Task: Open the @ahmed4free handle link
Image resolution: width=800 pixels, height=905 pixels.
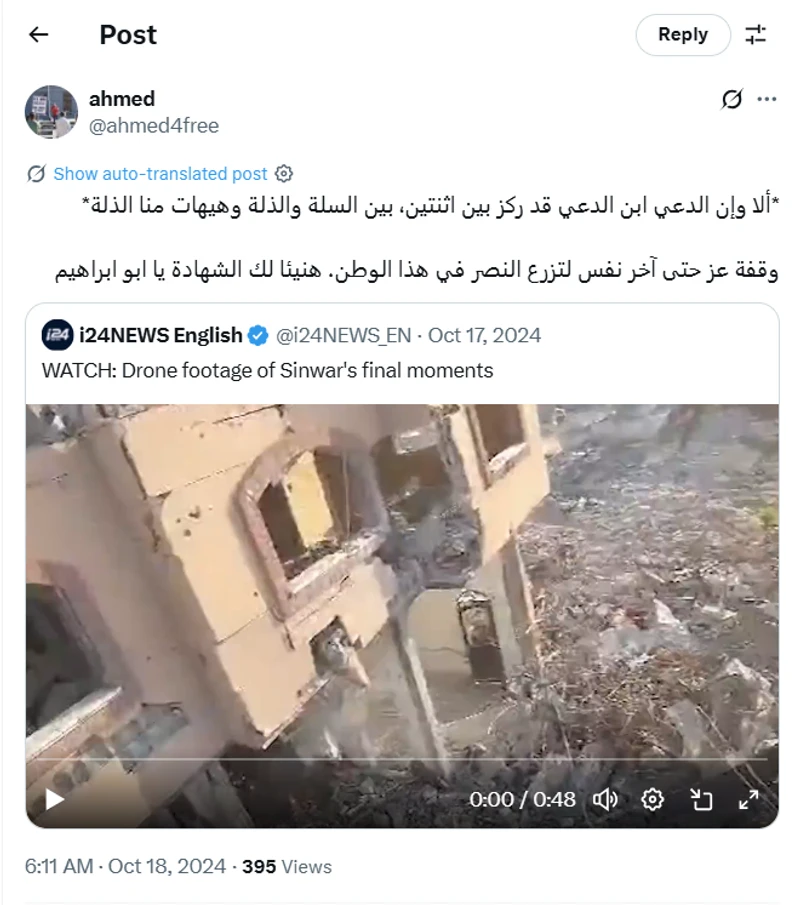Action: [154, 126]
